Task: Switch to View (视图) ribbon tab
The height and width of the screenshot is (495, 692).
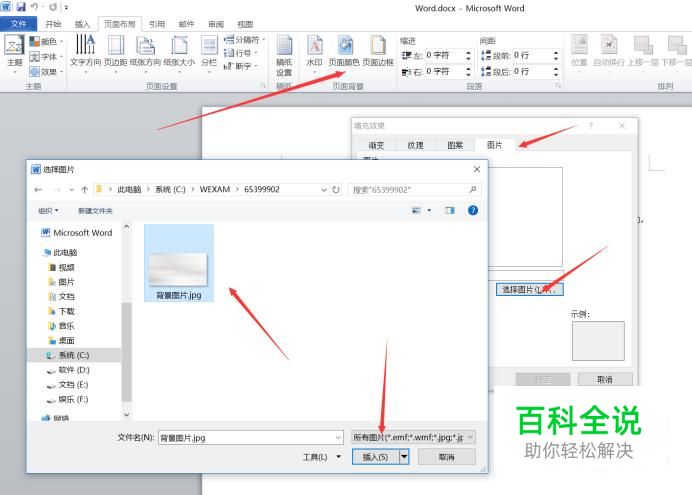Action: click(245, 24)
